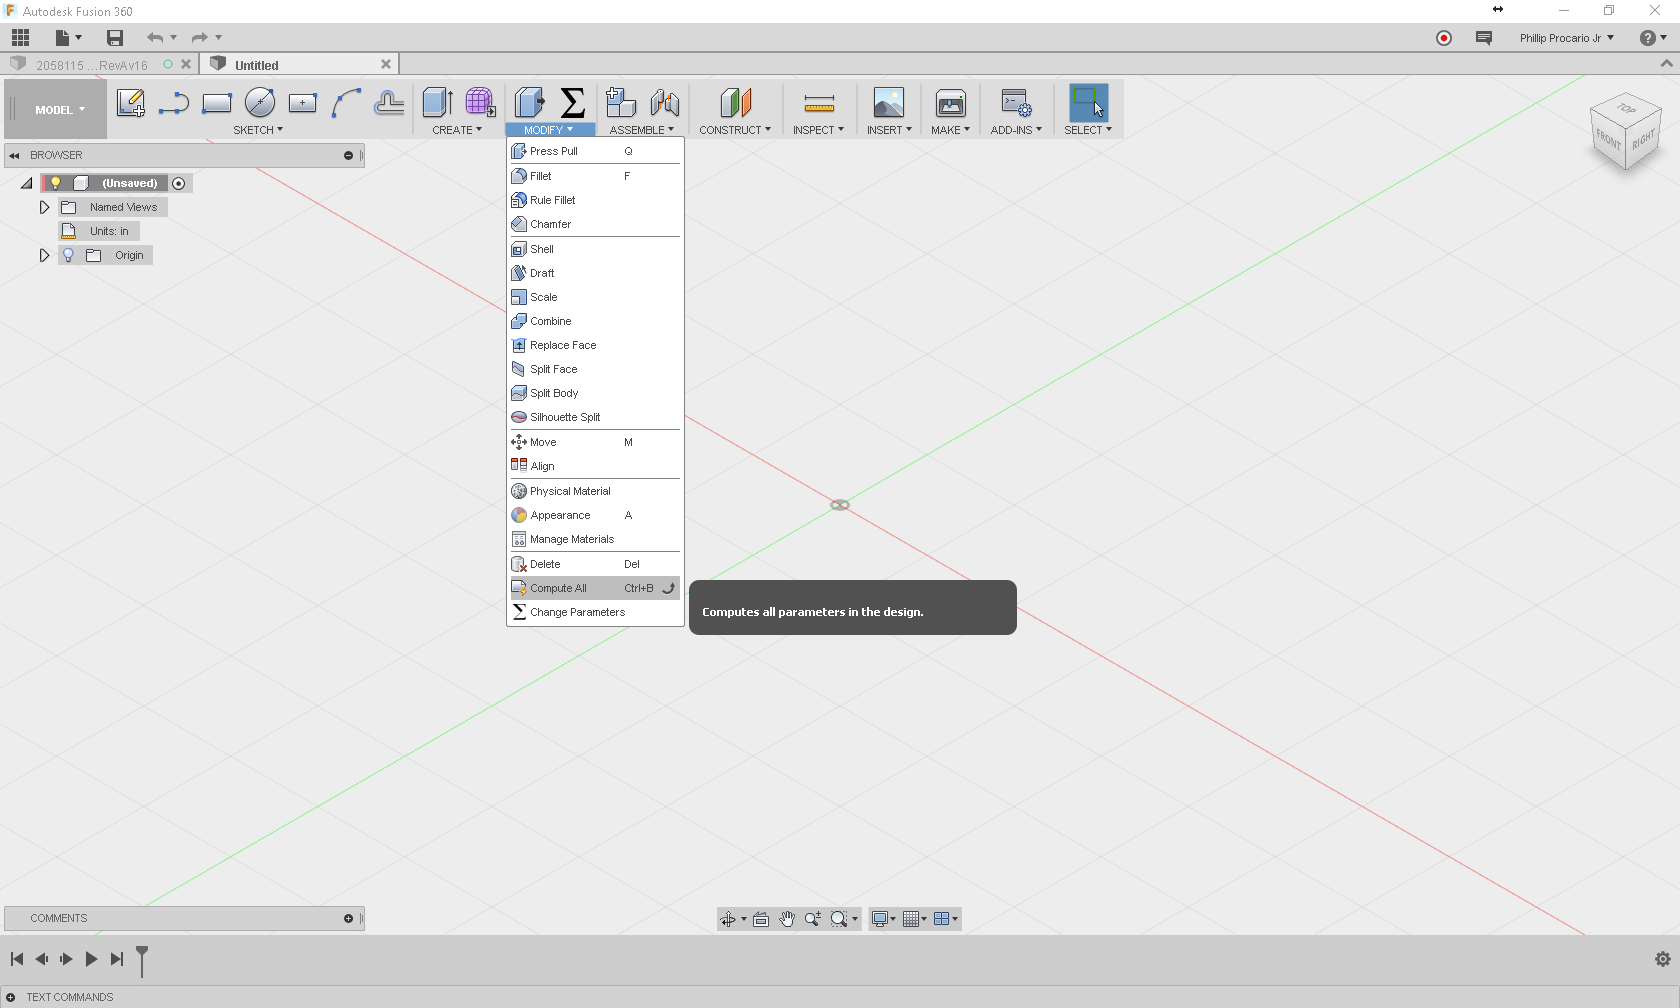Collapse the Unsaved root node
Image resolution: width=1680 pixels, height=1008 pixels.
coord(27,183)
